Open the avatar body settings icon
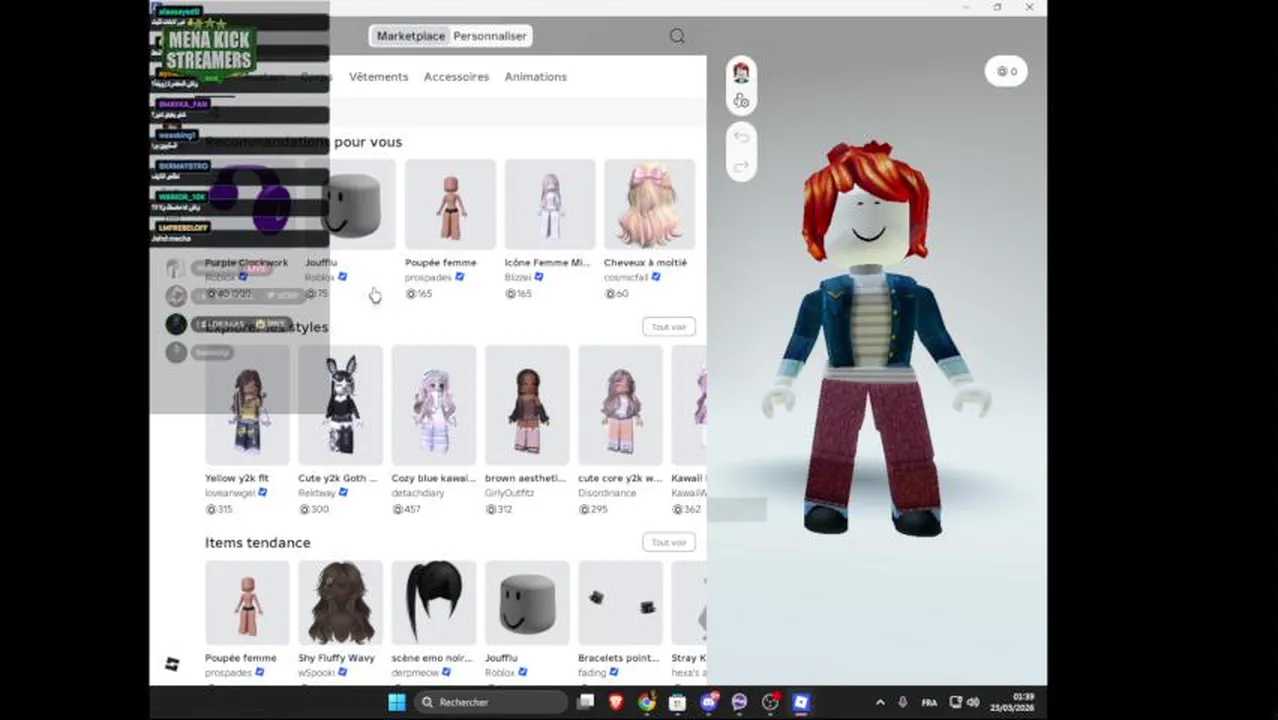This screenshot has width=1278, height=720. pyautogui.click(x=741, y=100)
